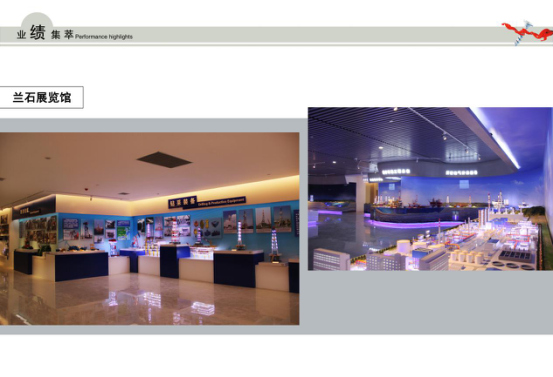The width and height of the screenshot is (553, 377).
Task: Select the 业绩集萃 header title
Action: pos(45,34)
